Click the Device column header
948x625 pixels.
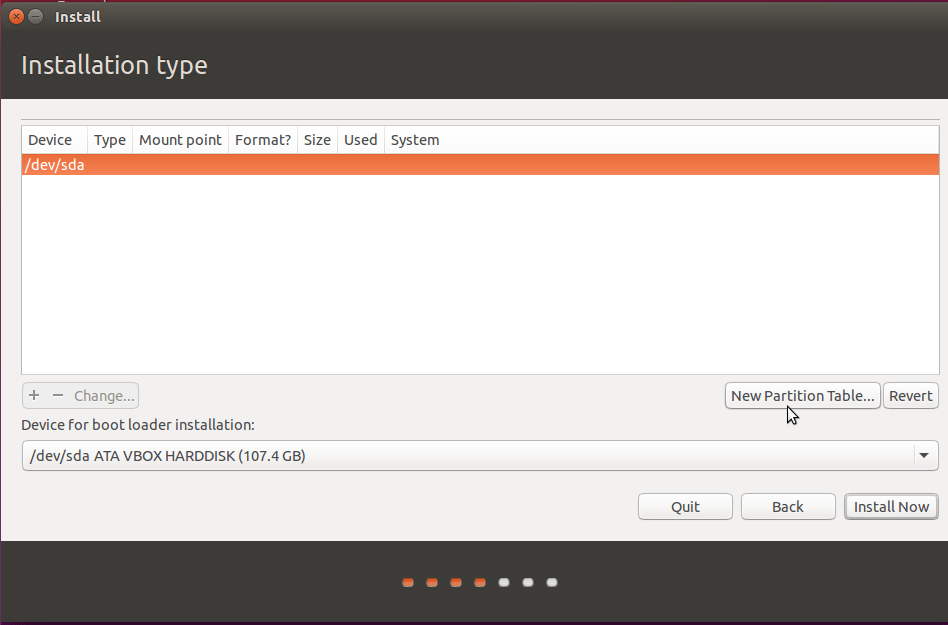52,140
